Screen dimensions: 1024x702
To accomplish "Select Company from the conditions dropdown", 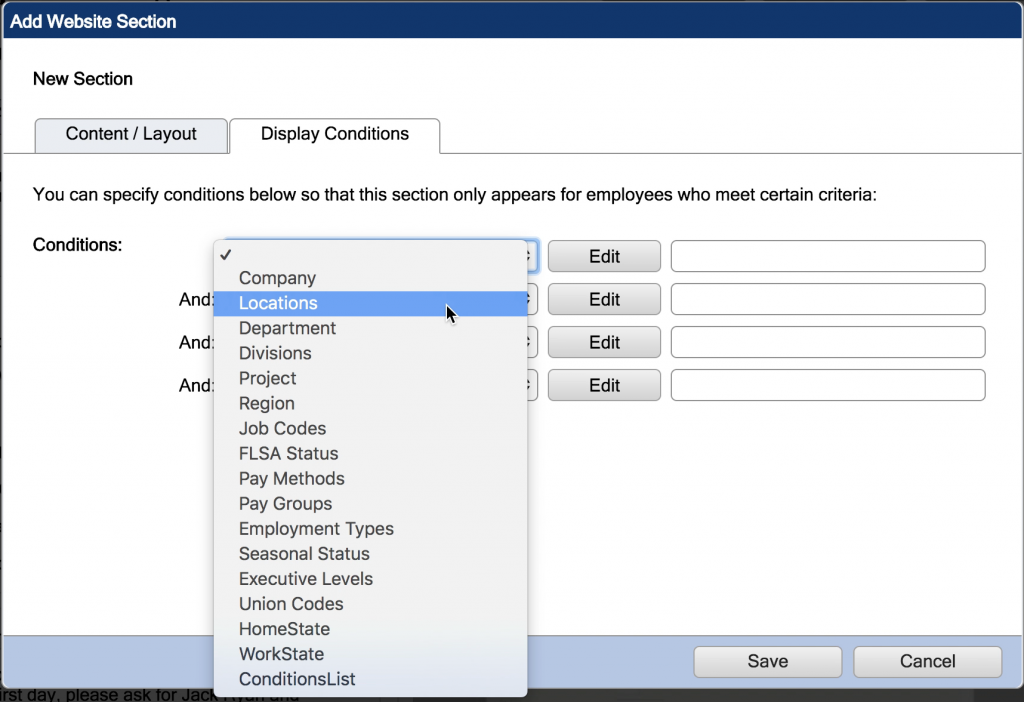I will [277, 278].
